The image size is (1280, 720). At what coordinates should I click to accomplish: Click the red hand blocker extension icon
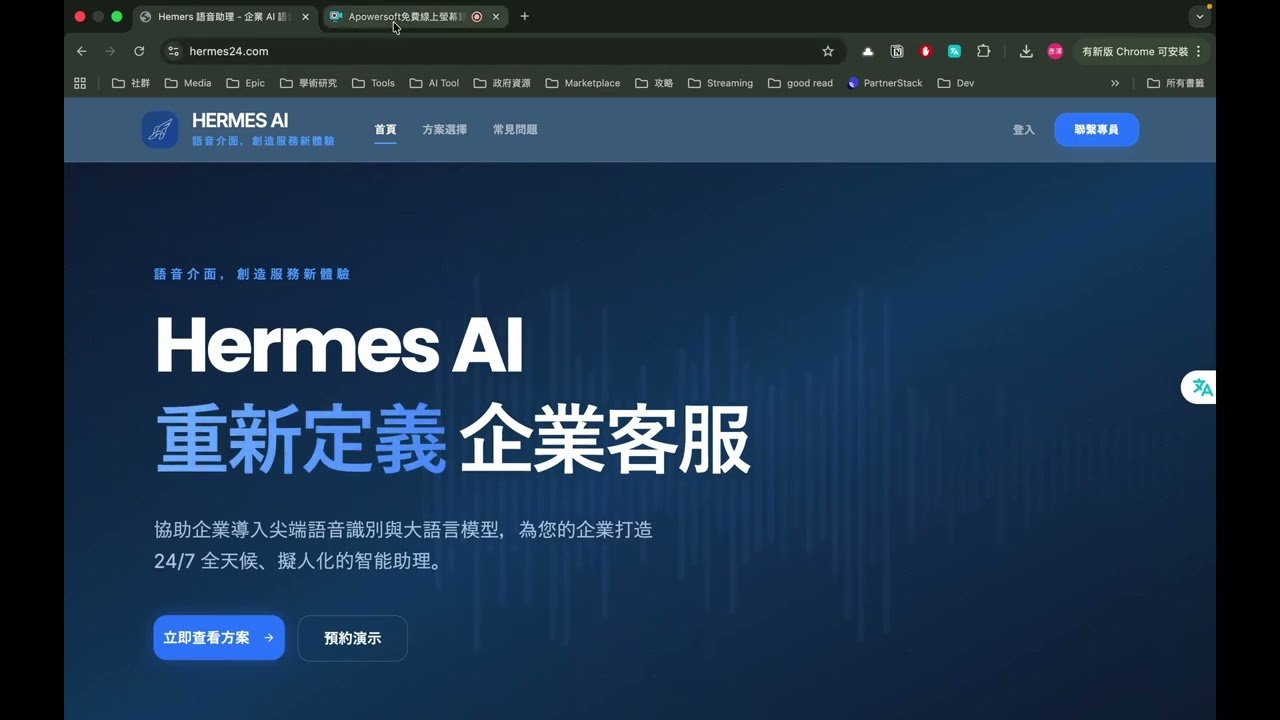[926, 51]
